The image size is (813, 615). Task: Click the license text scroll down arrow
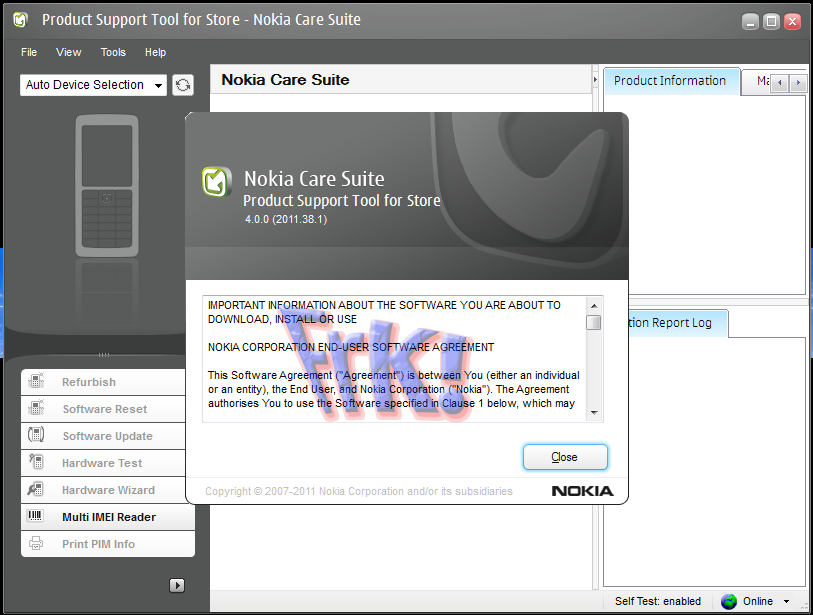594,413
